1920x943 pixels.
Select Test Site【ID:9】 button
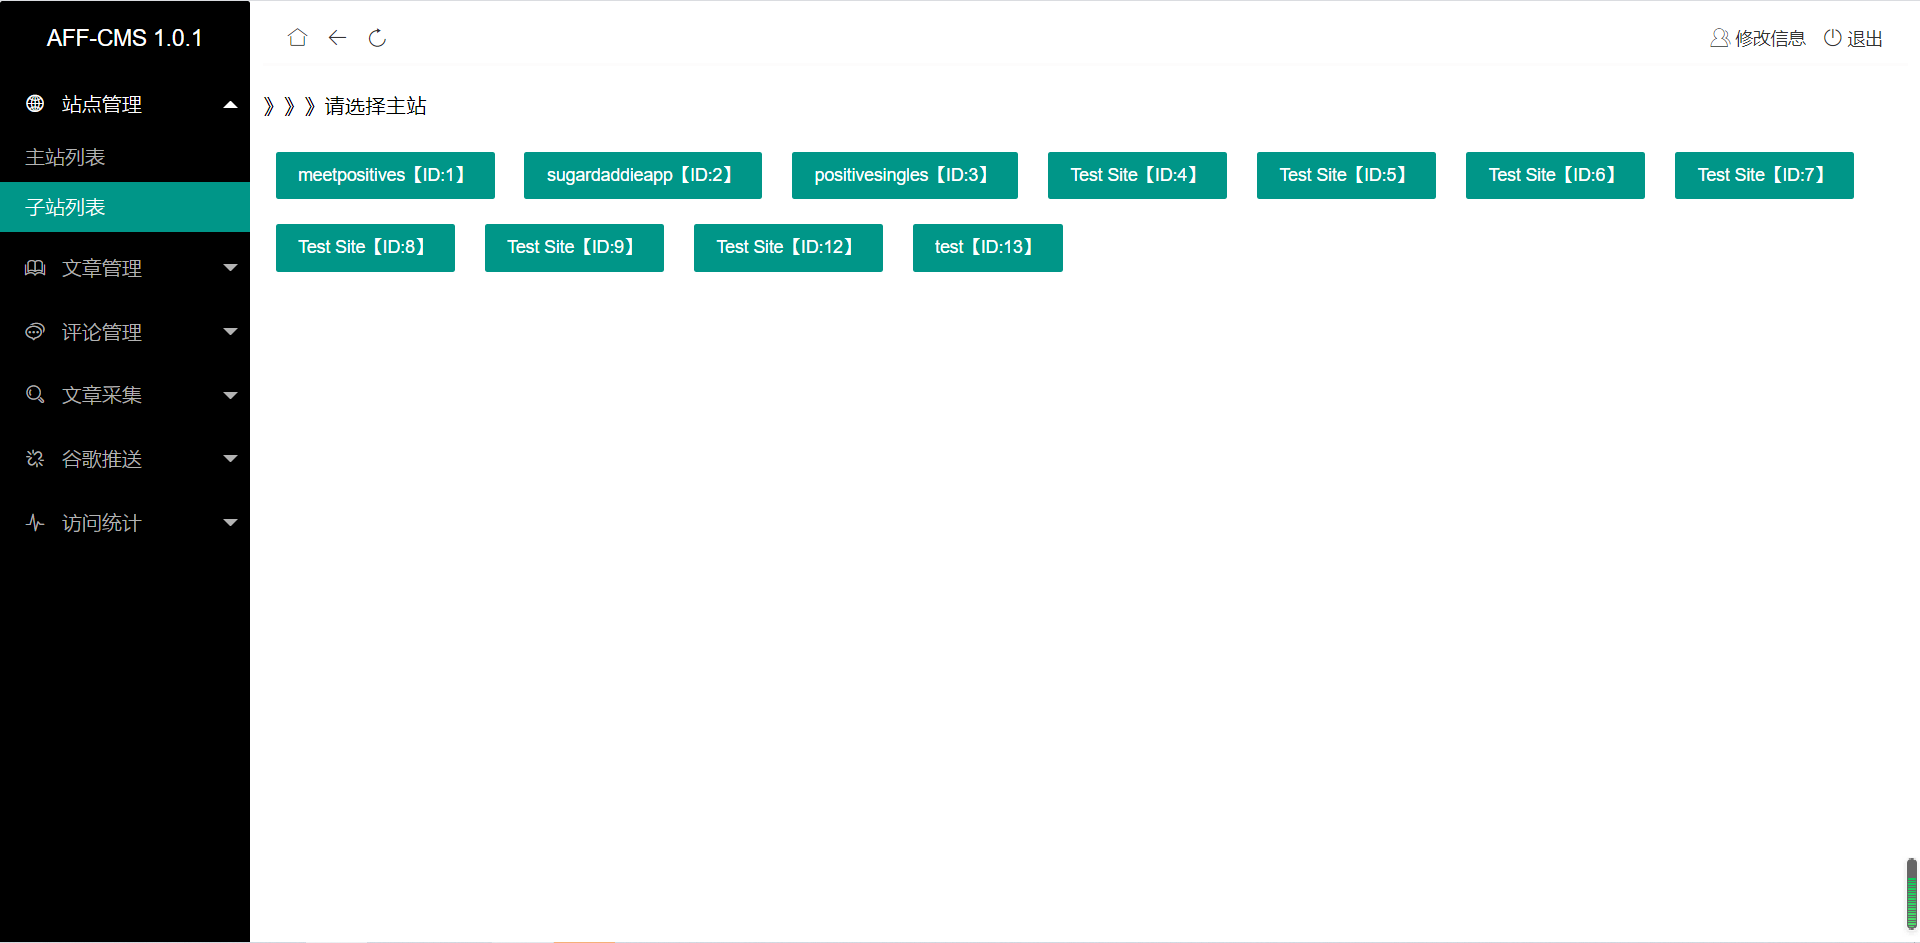574,247
